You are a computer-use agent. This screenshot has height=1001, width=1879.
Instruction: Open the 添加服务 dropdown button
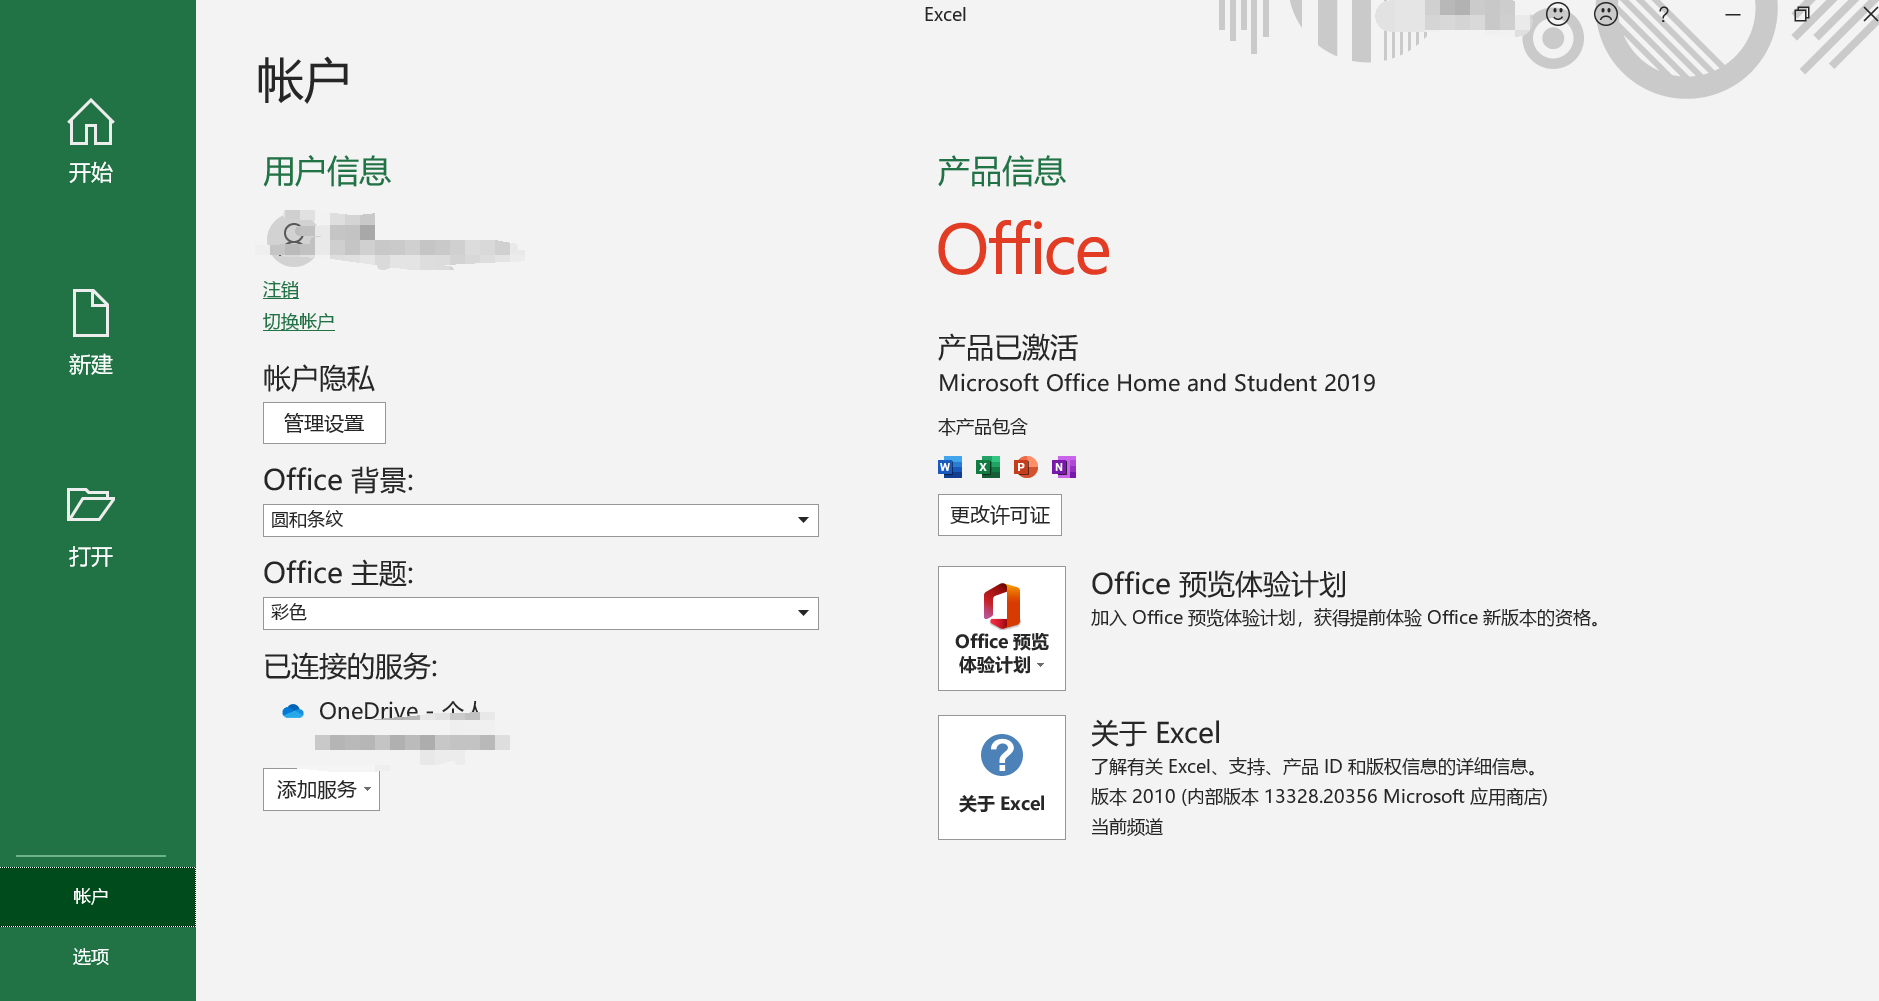click(321, 790)
